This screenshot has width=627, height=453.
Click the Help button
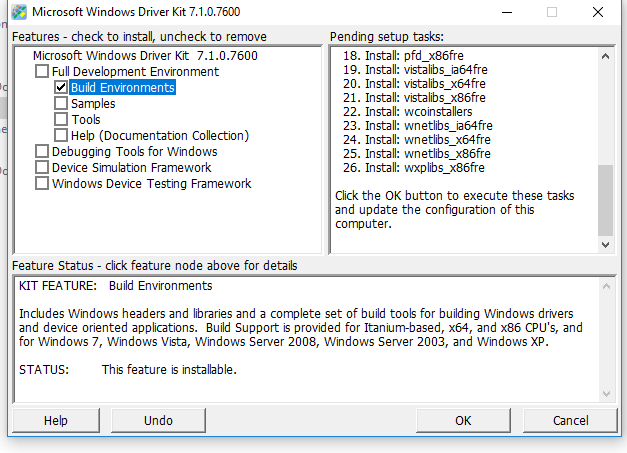[56, 420]
